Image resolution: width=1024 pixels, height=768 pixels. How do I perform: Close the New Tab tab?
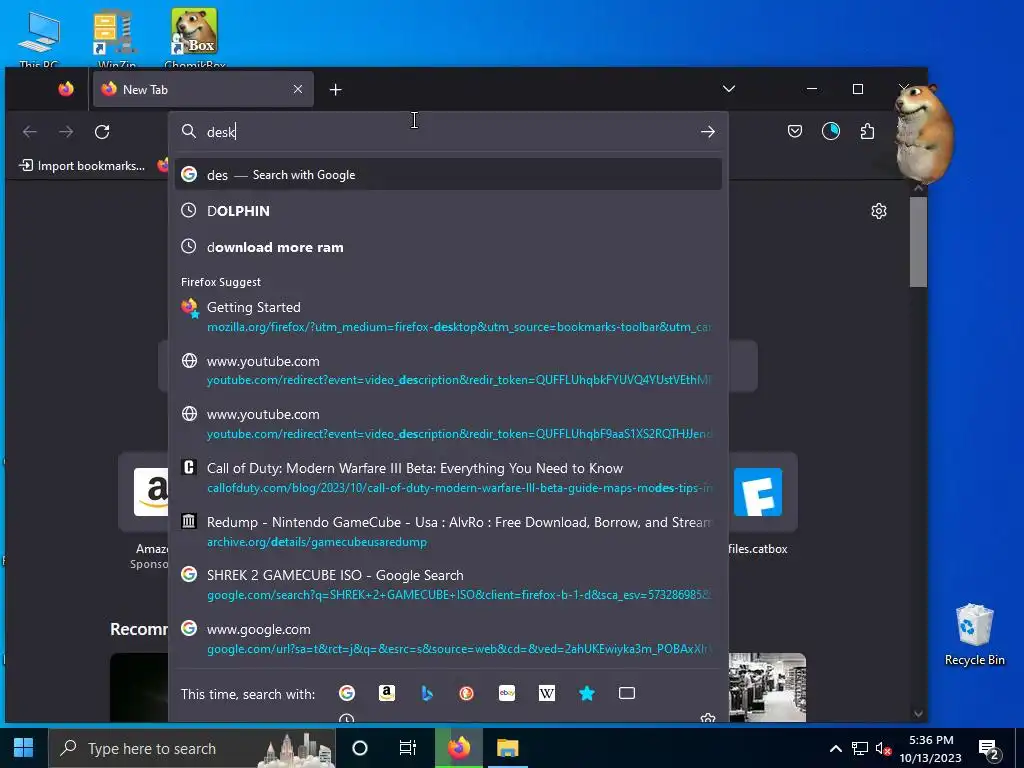click(x=298, y=89)
